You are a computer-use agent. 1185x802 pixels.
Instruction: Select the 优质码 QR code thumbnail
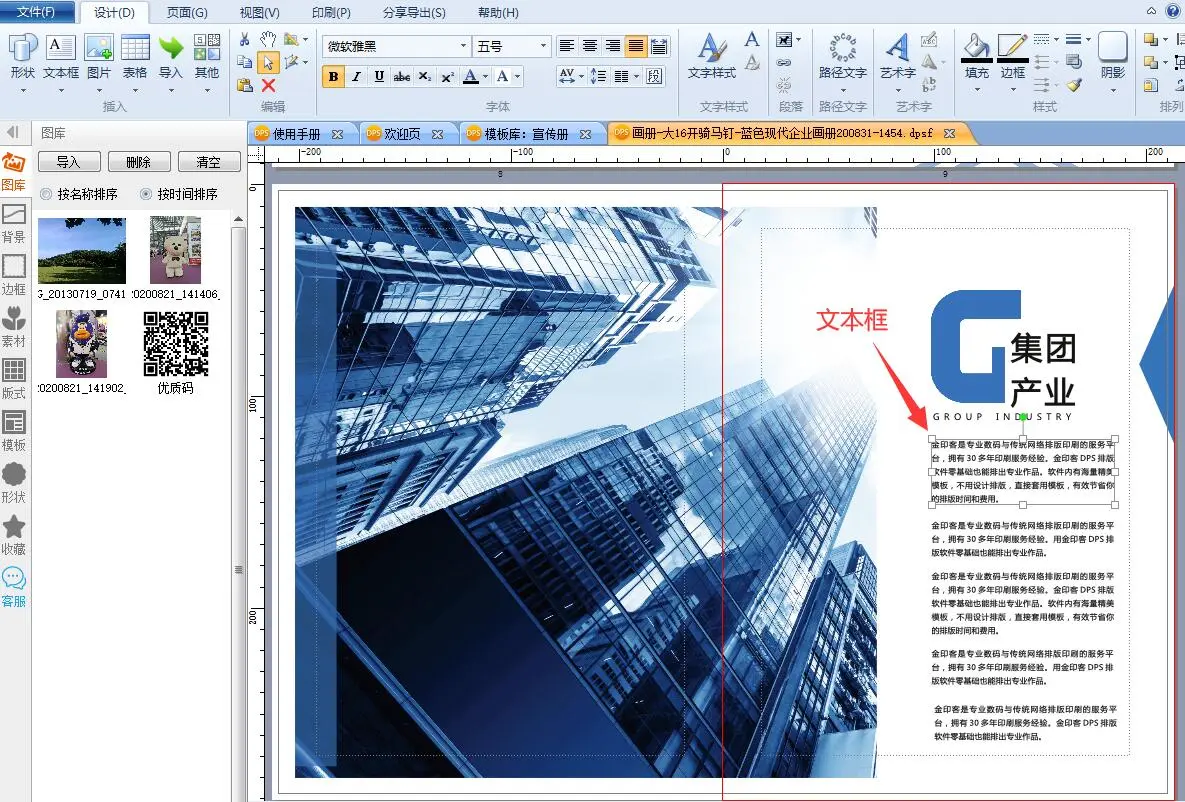176,344
